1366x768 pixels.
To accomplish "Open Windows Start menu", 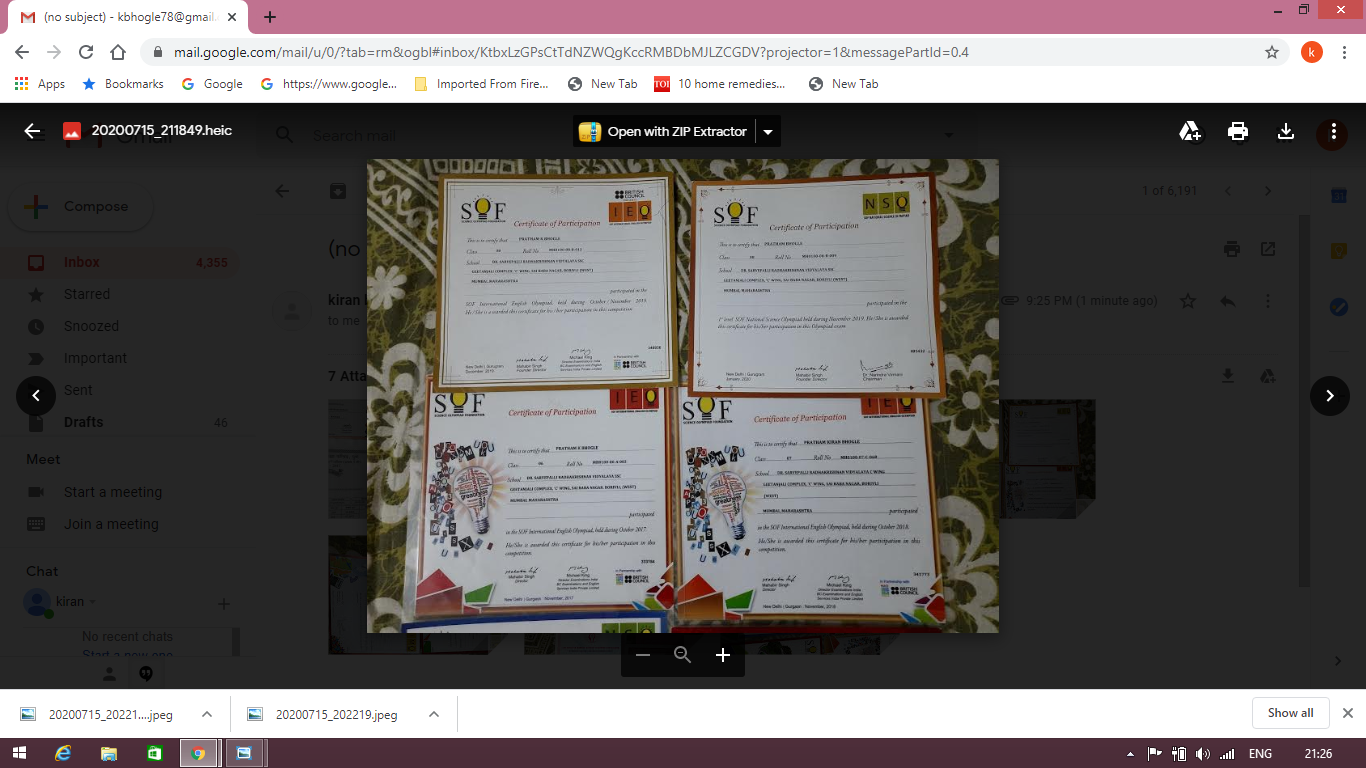I will click(19, 753).
